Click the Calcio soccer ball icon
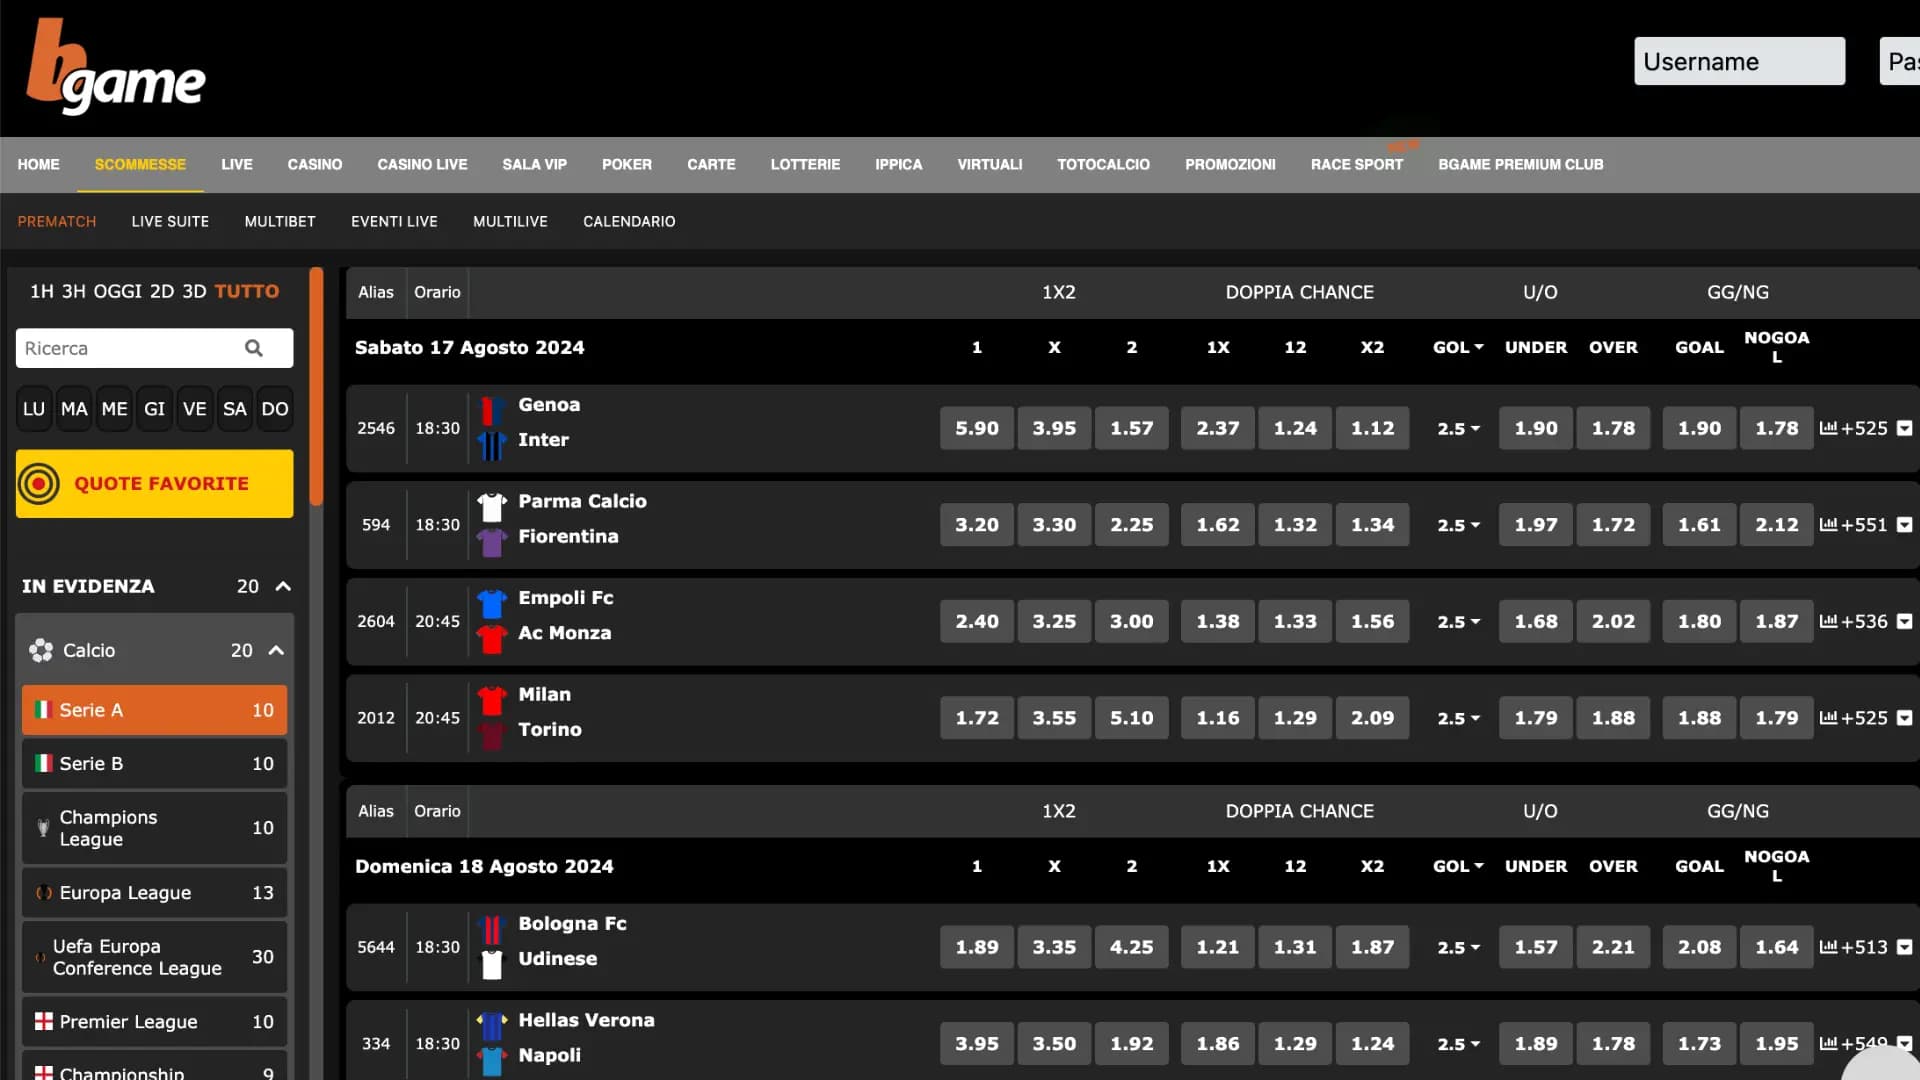1920x1080 pixels. [41, 651]
